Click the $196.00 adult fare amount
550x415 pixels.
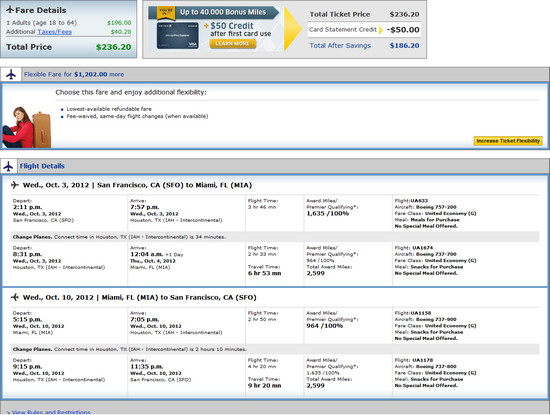(119, 23)
